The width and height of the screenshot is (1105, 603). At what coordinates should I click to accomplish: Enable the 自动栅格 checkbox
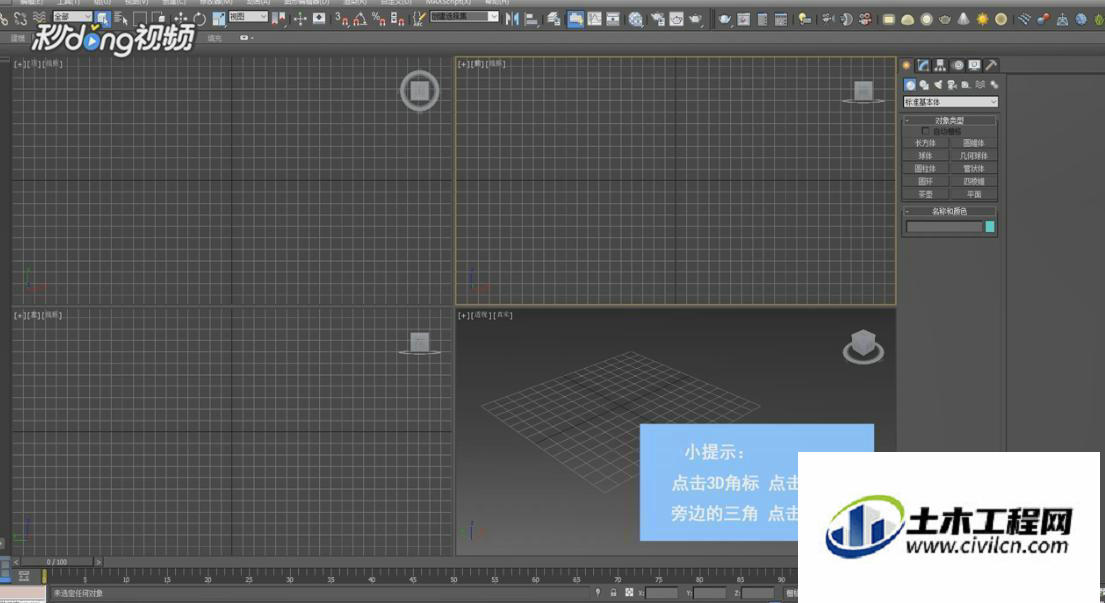tap(925, 131)
